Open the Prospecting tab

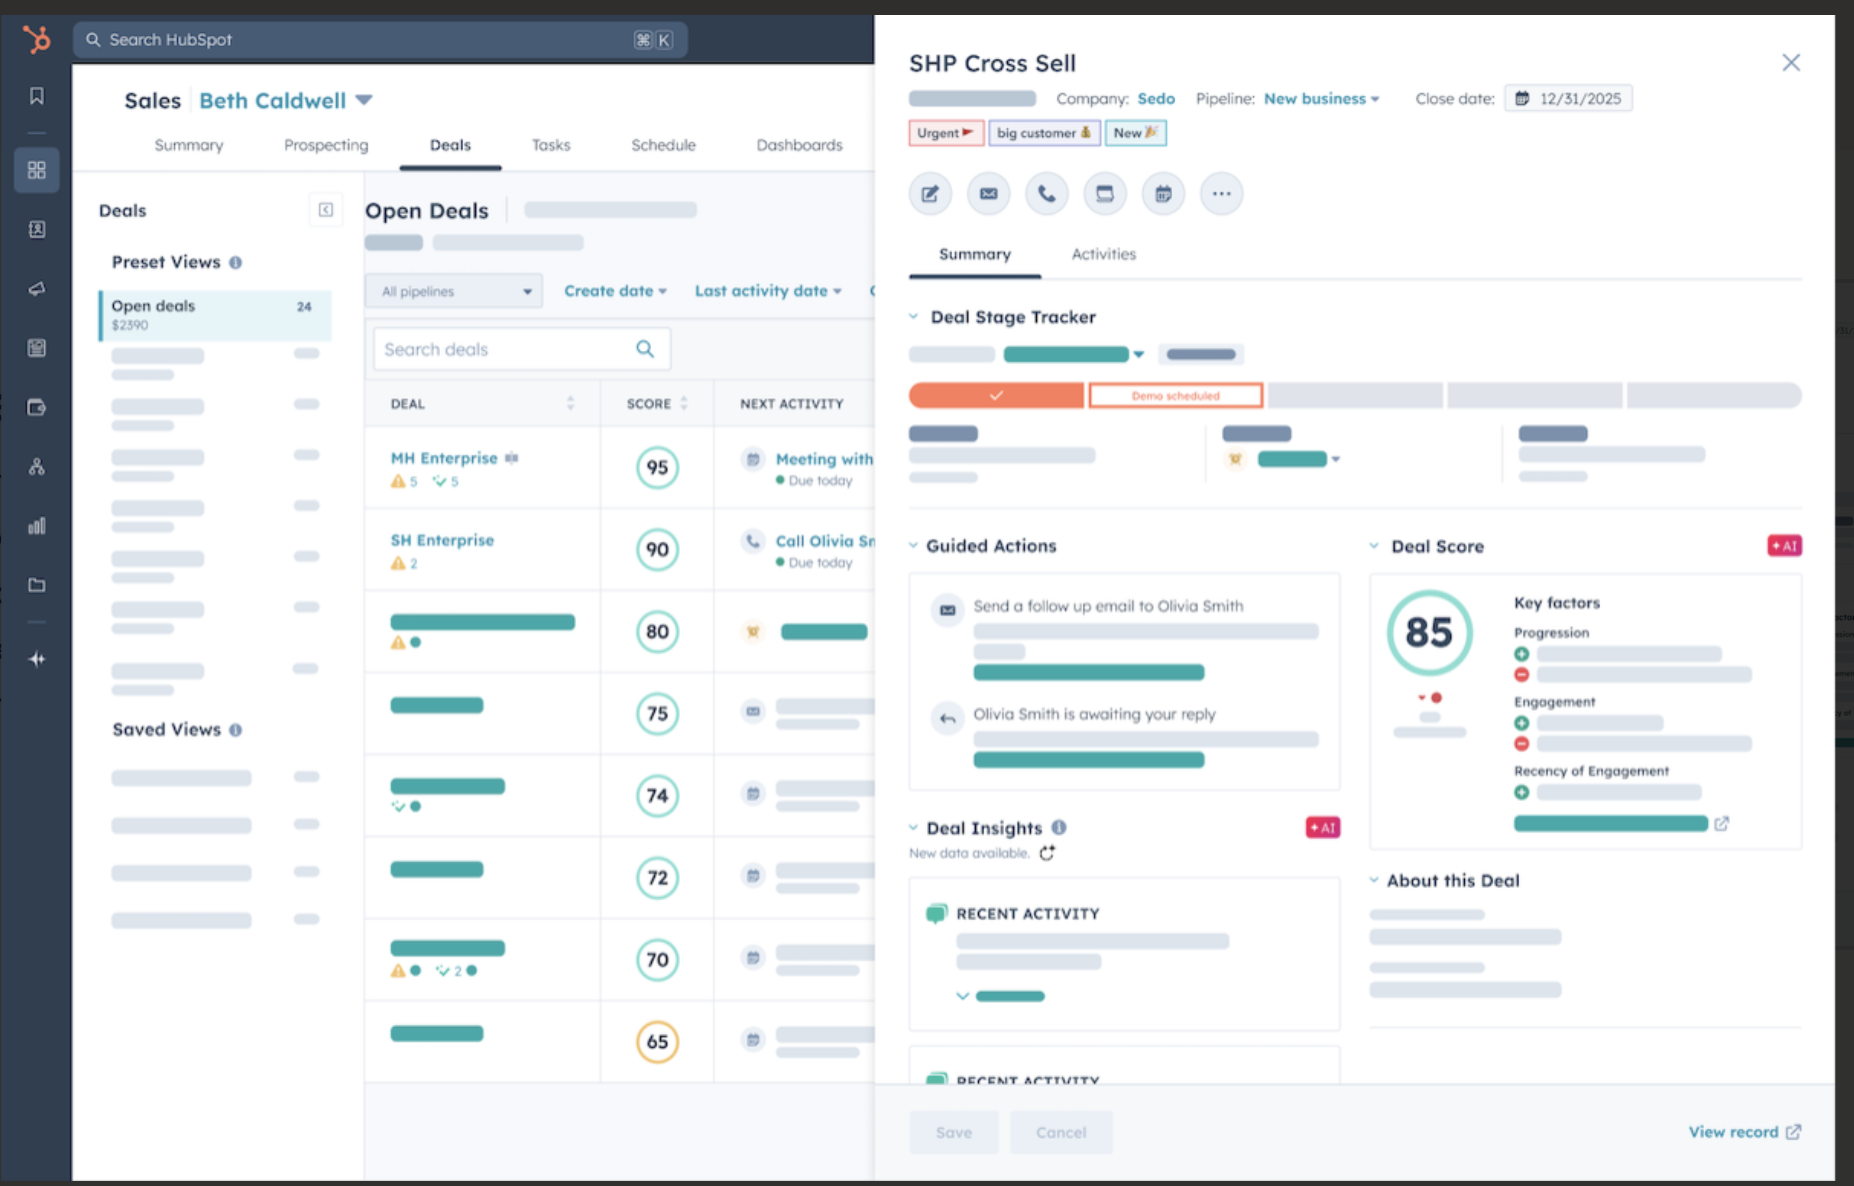[326, 145]
